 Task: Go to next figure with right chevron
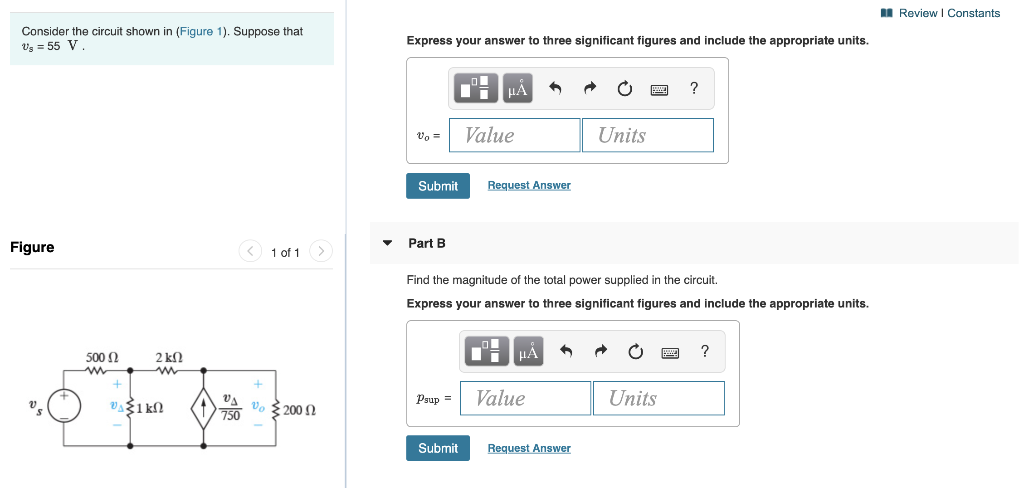(321, 251)
